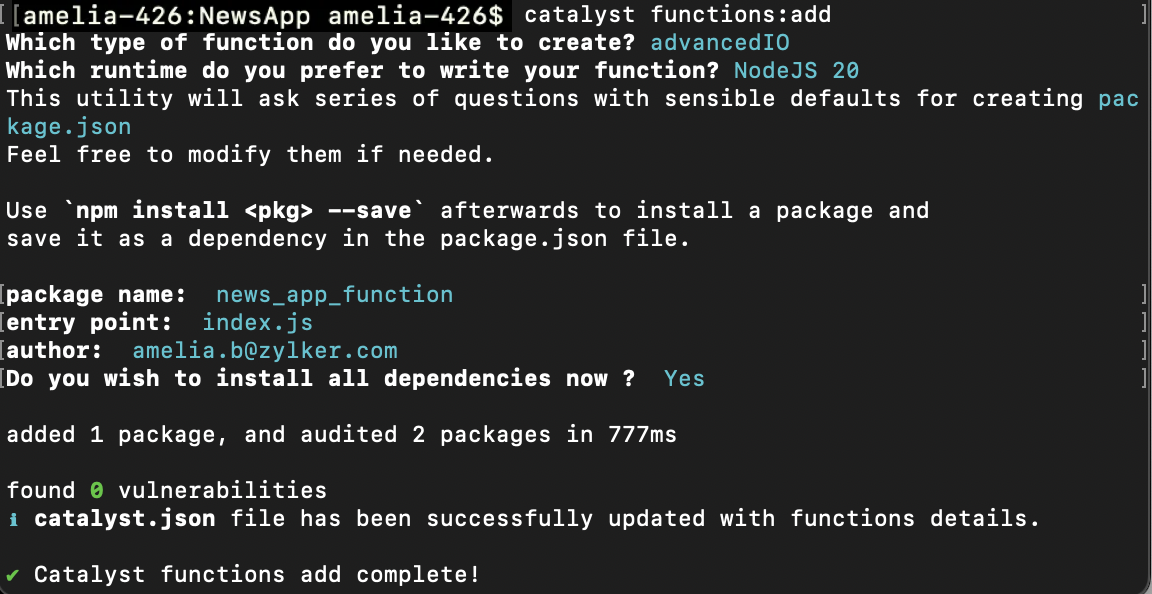The width and height of the screenshot is (1152, 594).
Task: Click the blue info icon beside catalyst.json
Action: click(13, 519)
